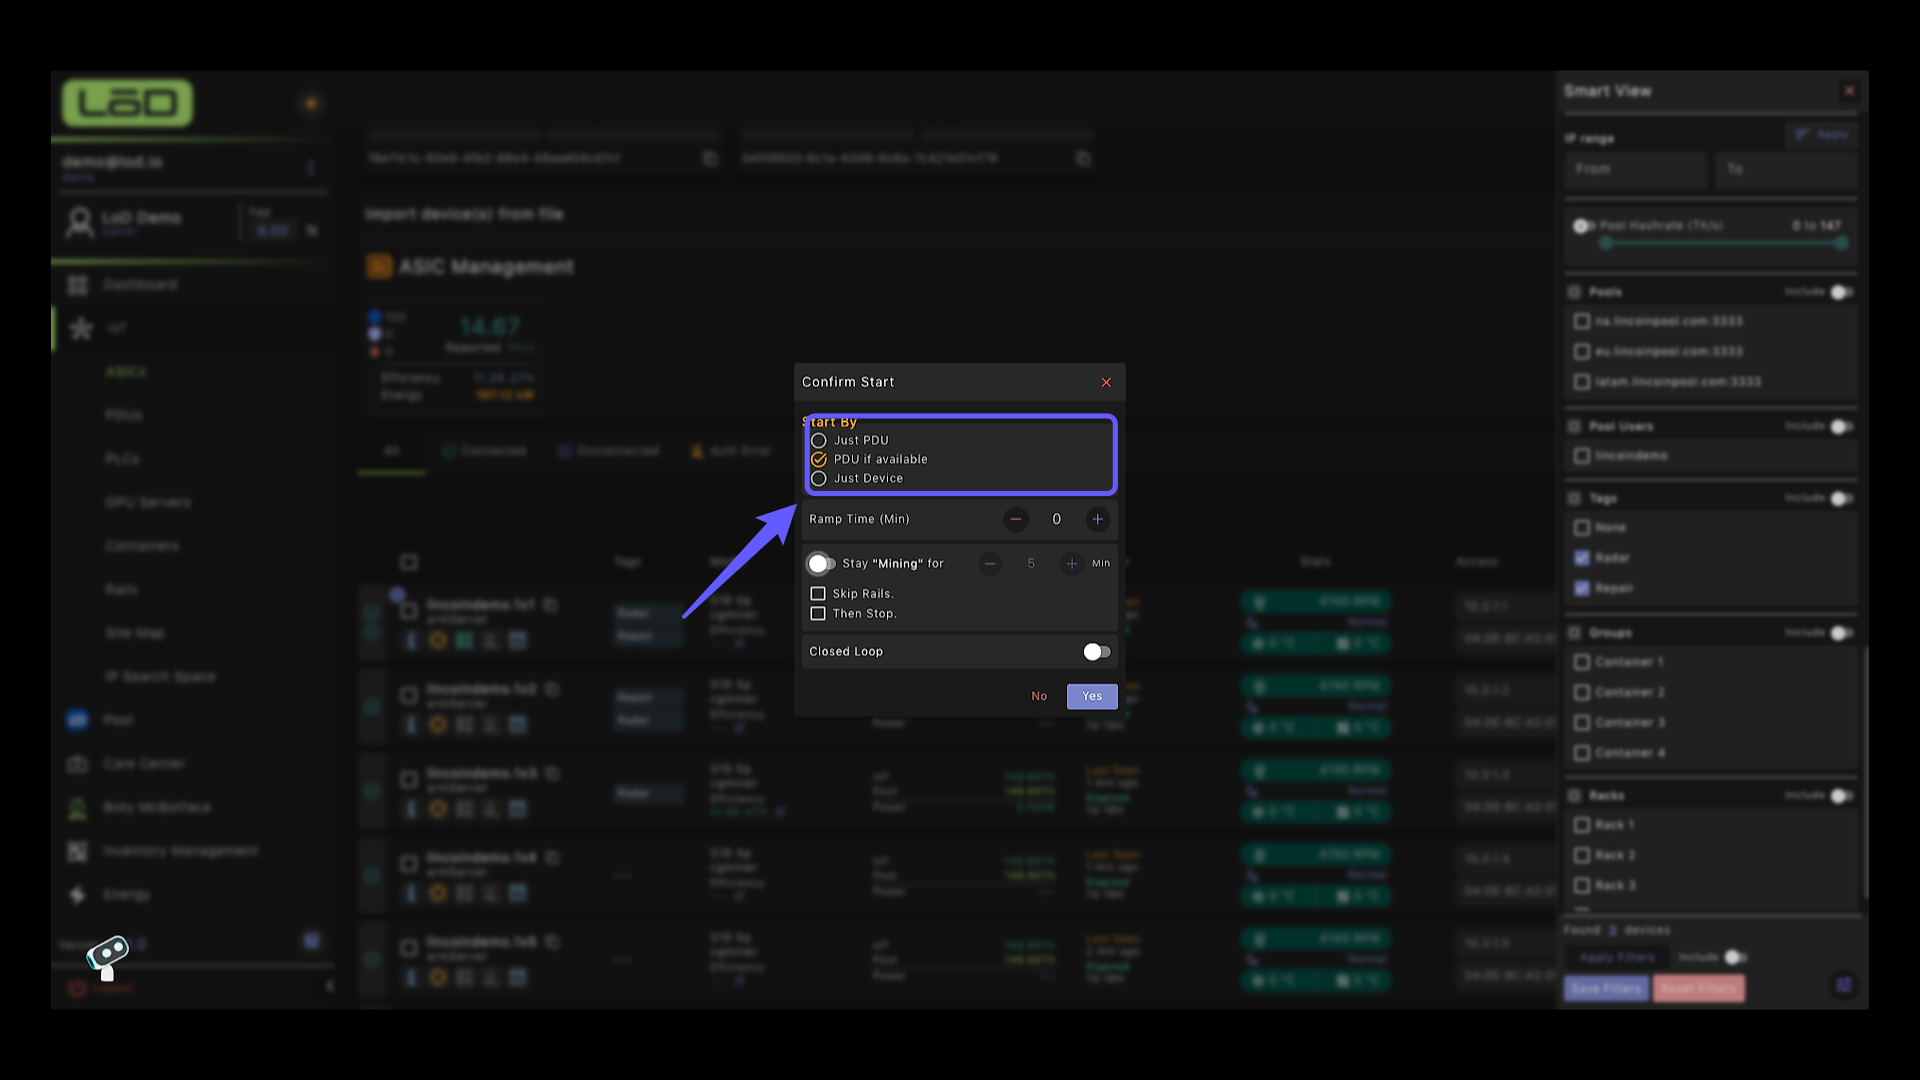Decrease Ramp Time with minus button
The width and height of the screenshot is (1920, 1080).
coord(1016,519)
